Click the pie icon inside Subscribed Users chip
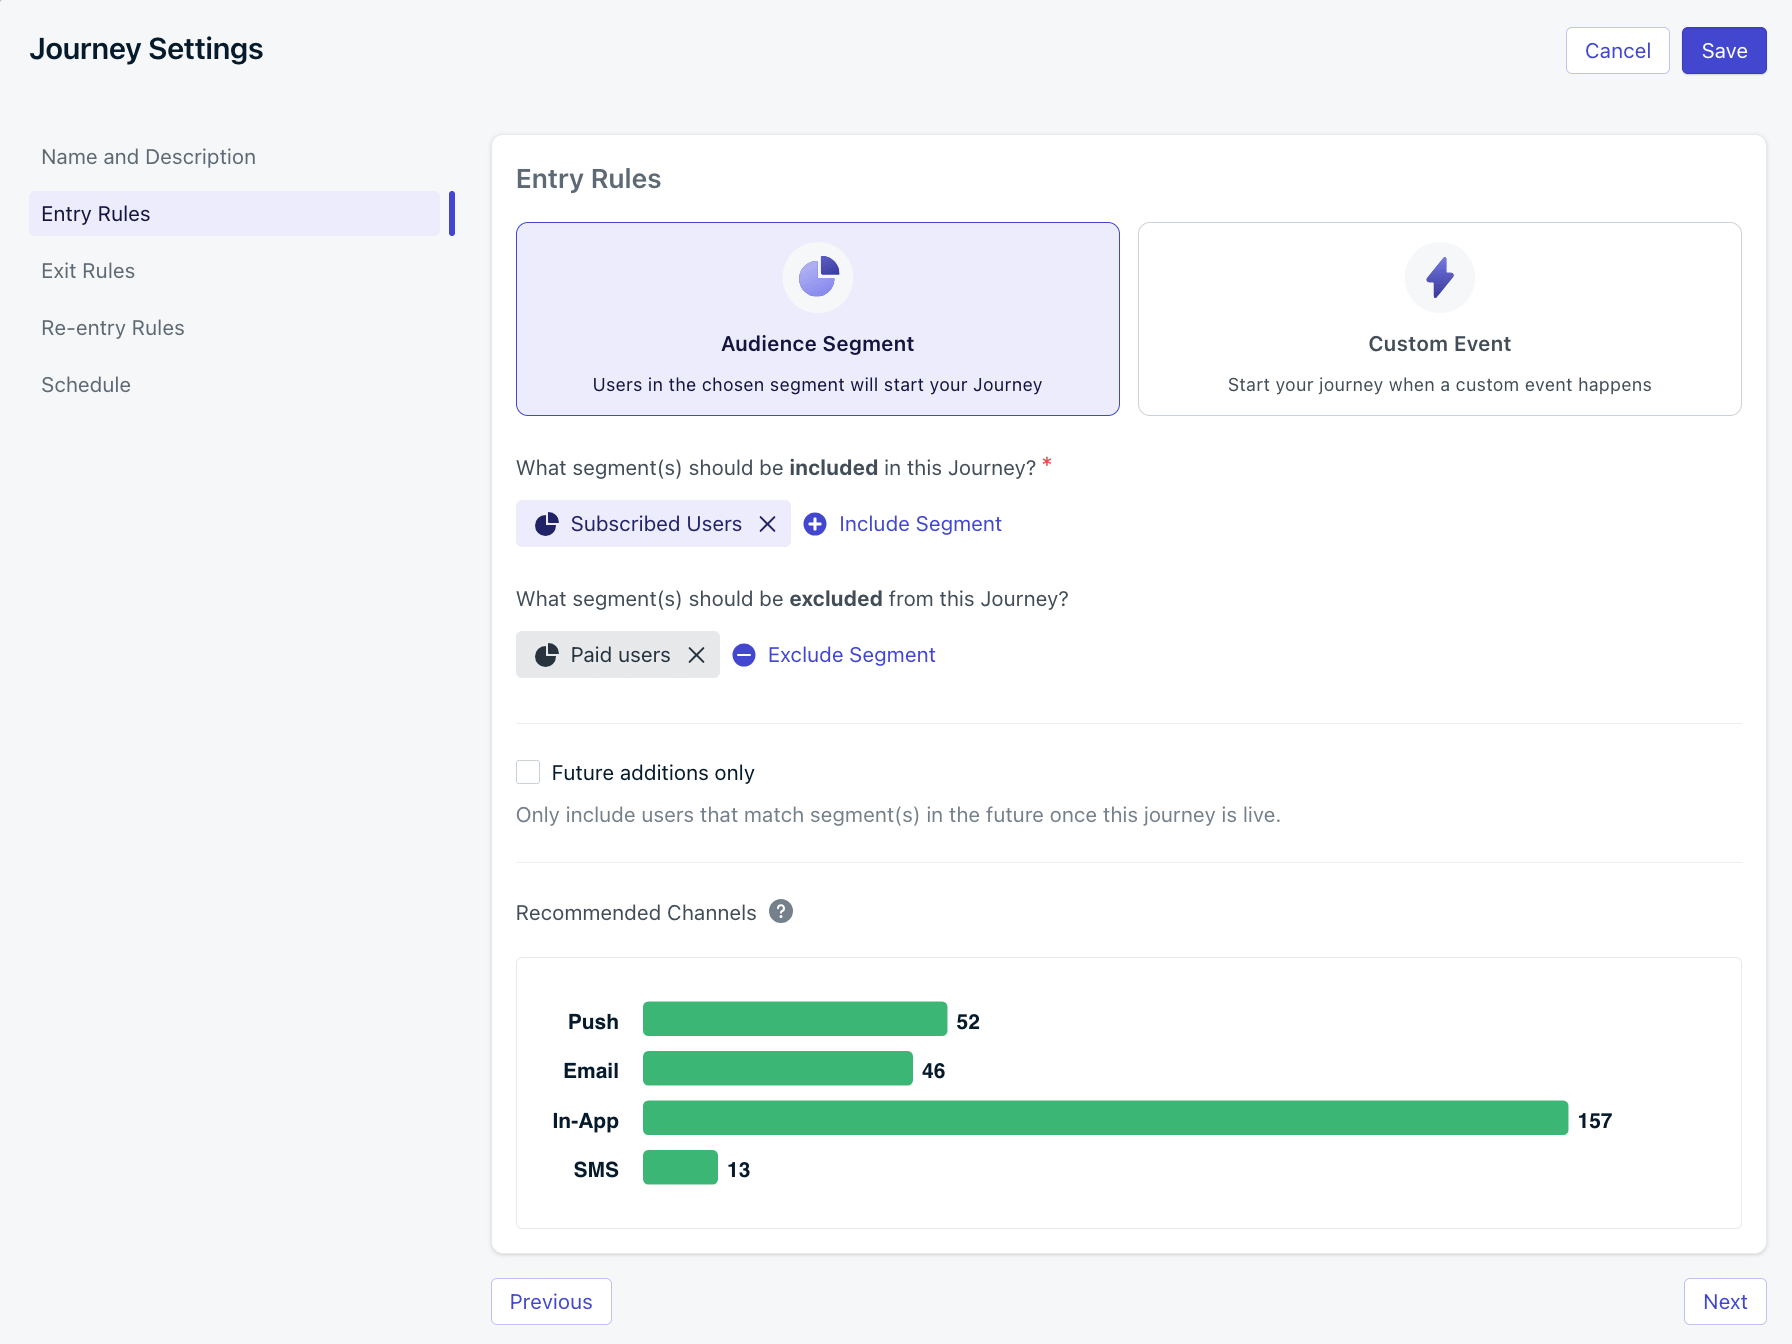The width and height of the screenshot is (1792, 1344). 546,523
